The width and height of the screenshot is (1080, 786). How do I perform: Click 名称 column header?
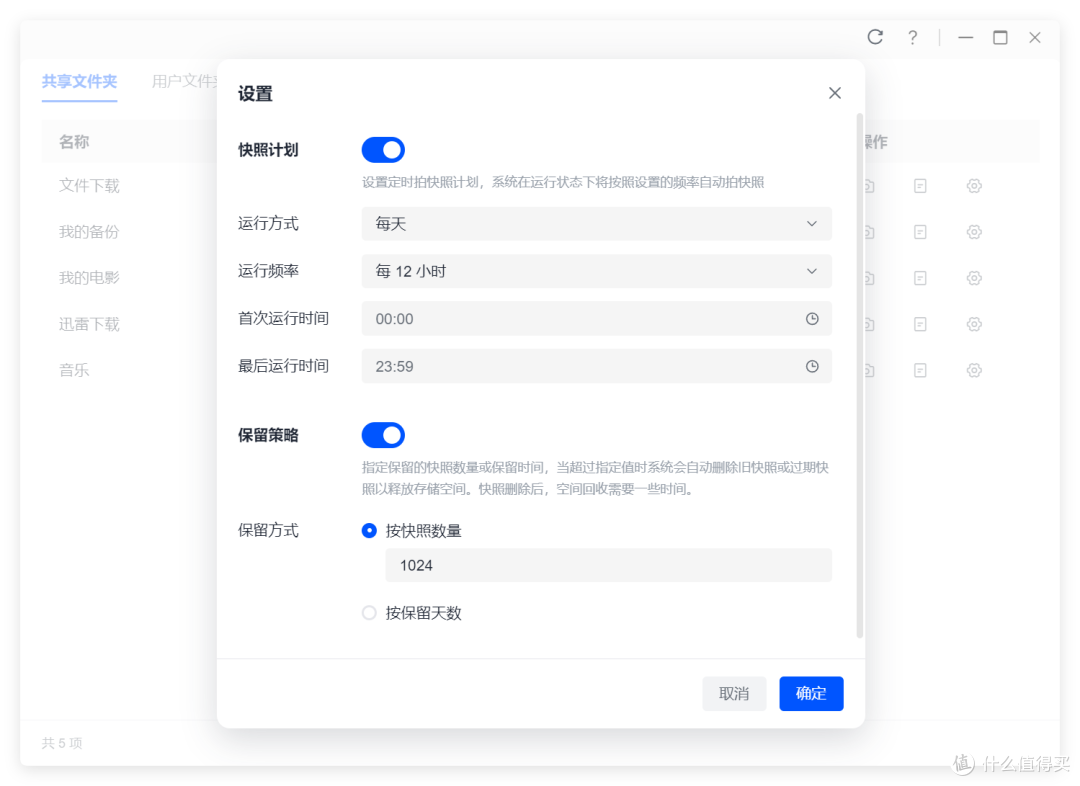pos(74,142)
